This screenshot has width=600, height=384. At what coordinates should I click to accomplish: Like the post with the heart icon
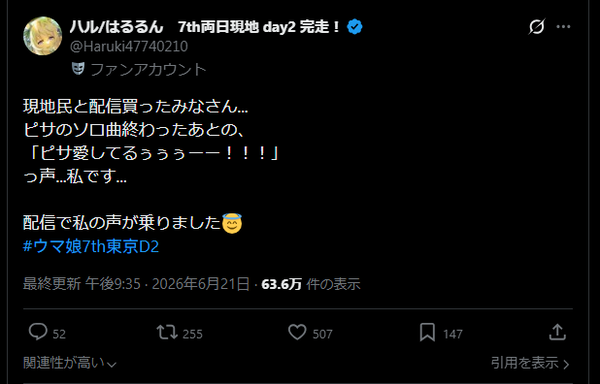pyautogui.click(x=297, y=332)
